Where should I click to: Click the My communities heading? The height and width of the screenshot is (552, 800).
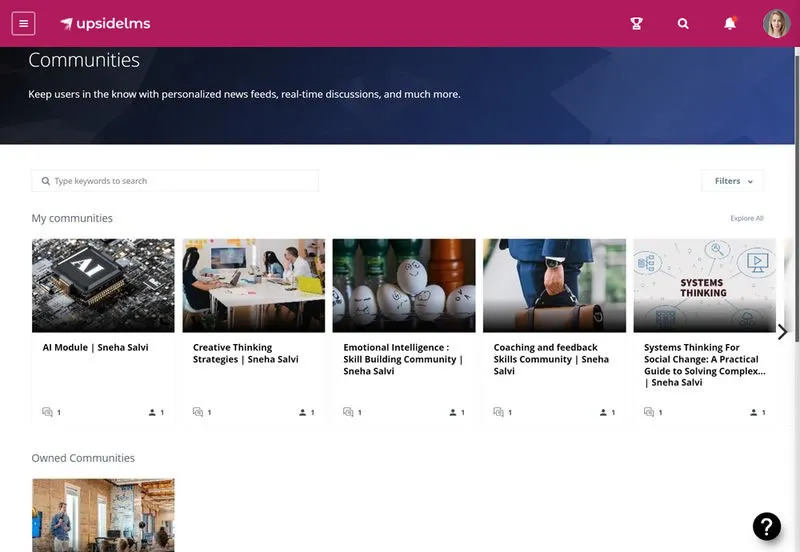72,218
